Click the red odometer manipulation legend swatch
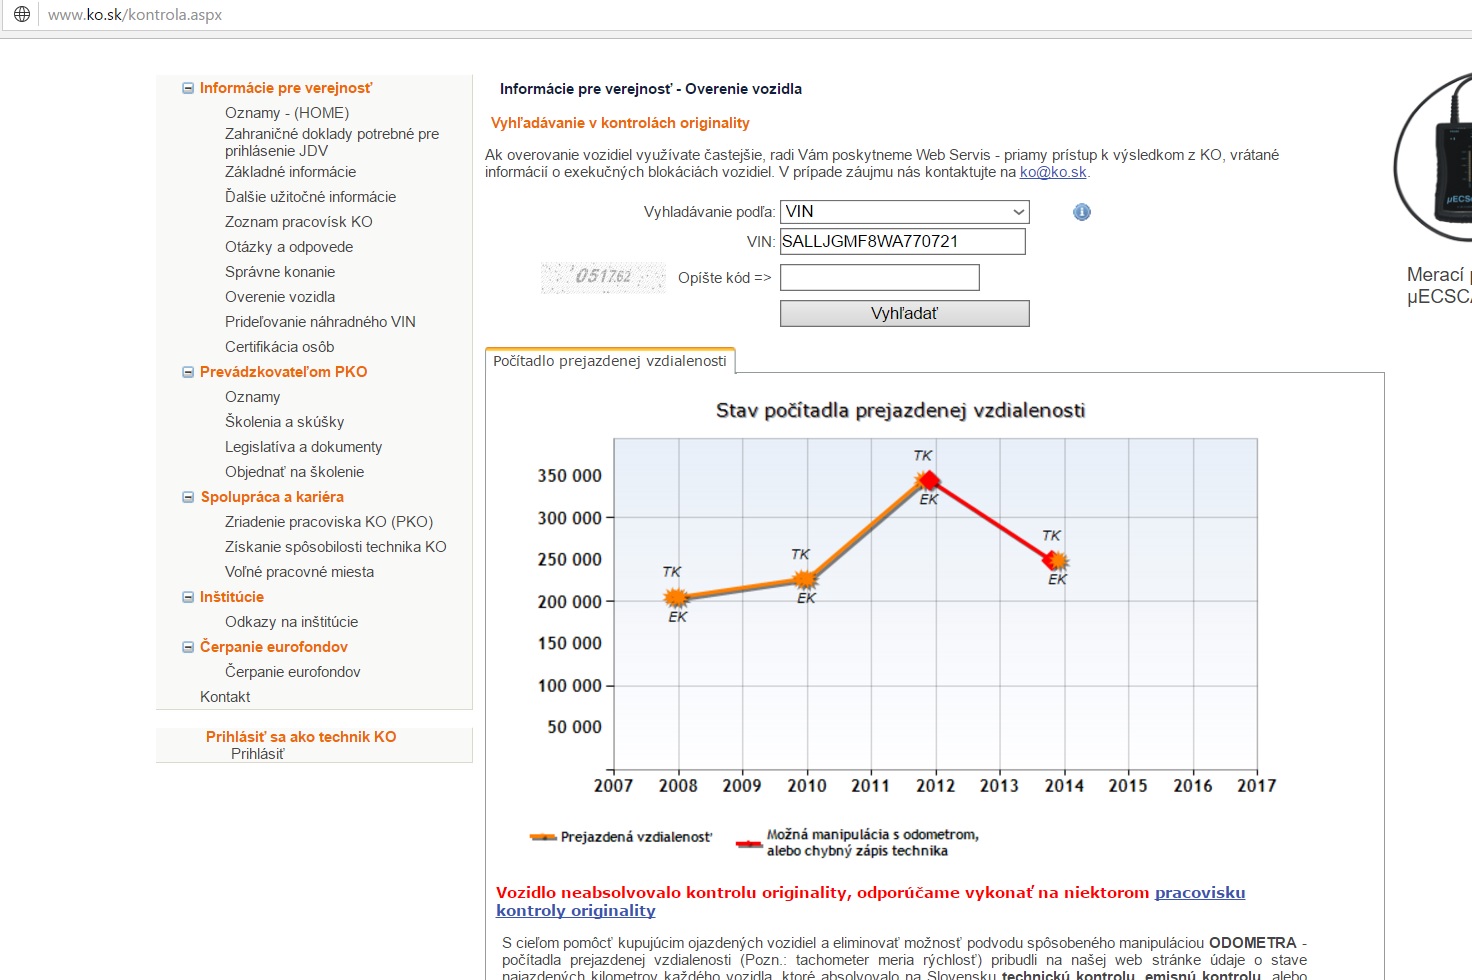This screenshot has height=980, width=1472. pos(748,843)
